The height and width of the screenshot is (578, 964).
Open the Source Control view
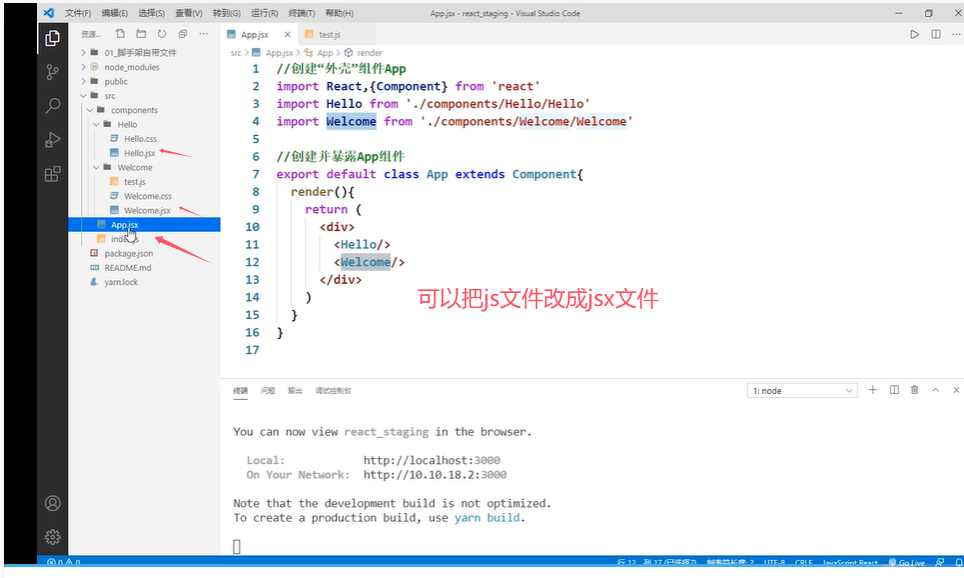[53, 72]
